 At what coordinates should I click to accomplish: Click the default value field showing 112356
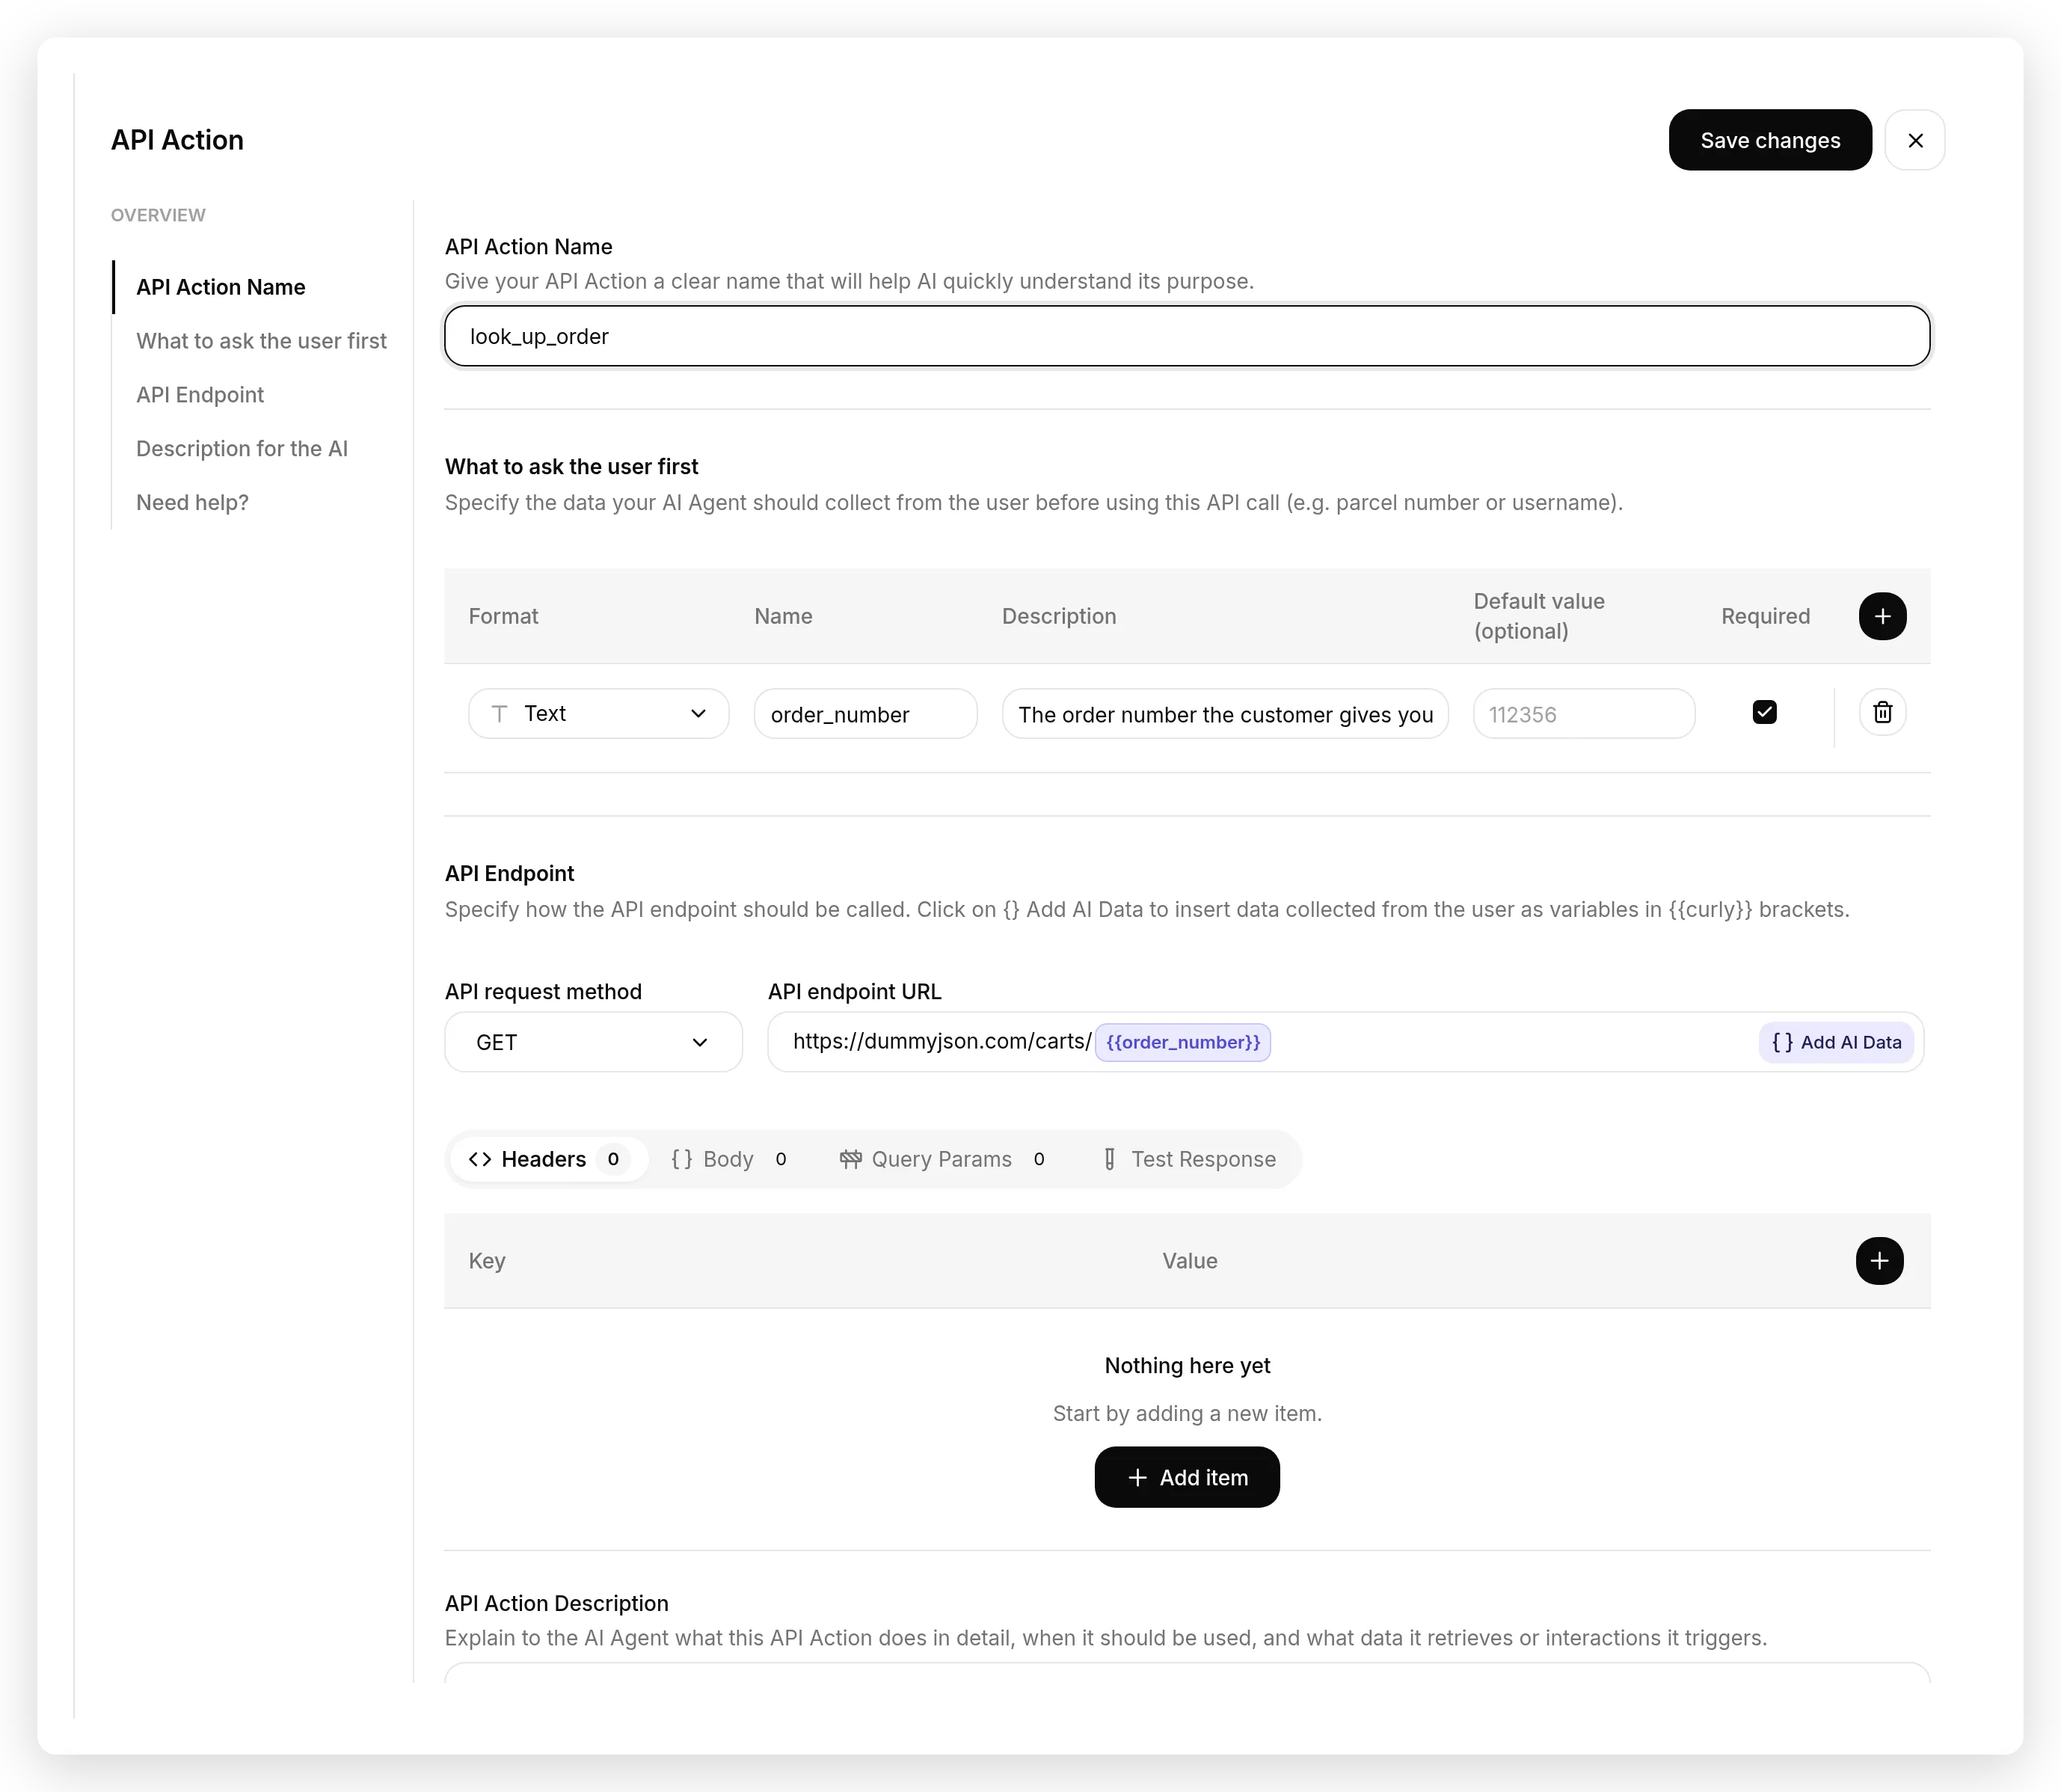click(1584, 714)
